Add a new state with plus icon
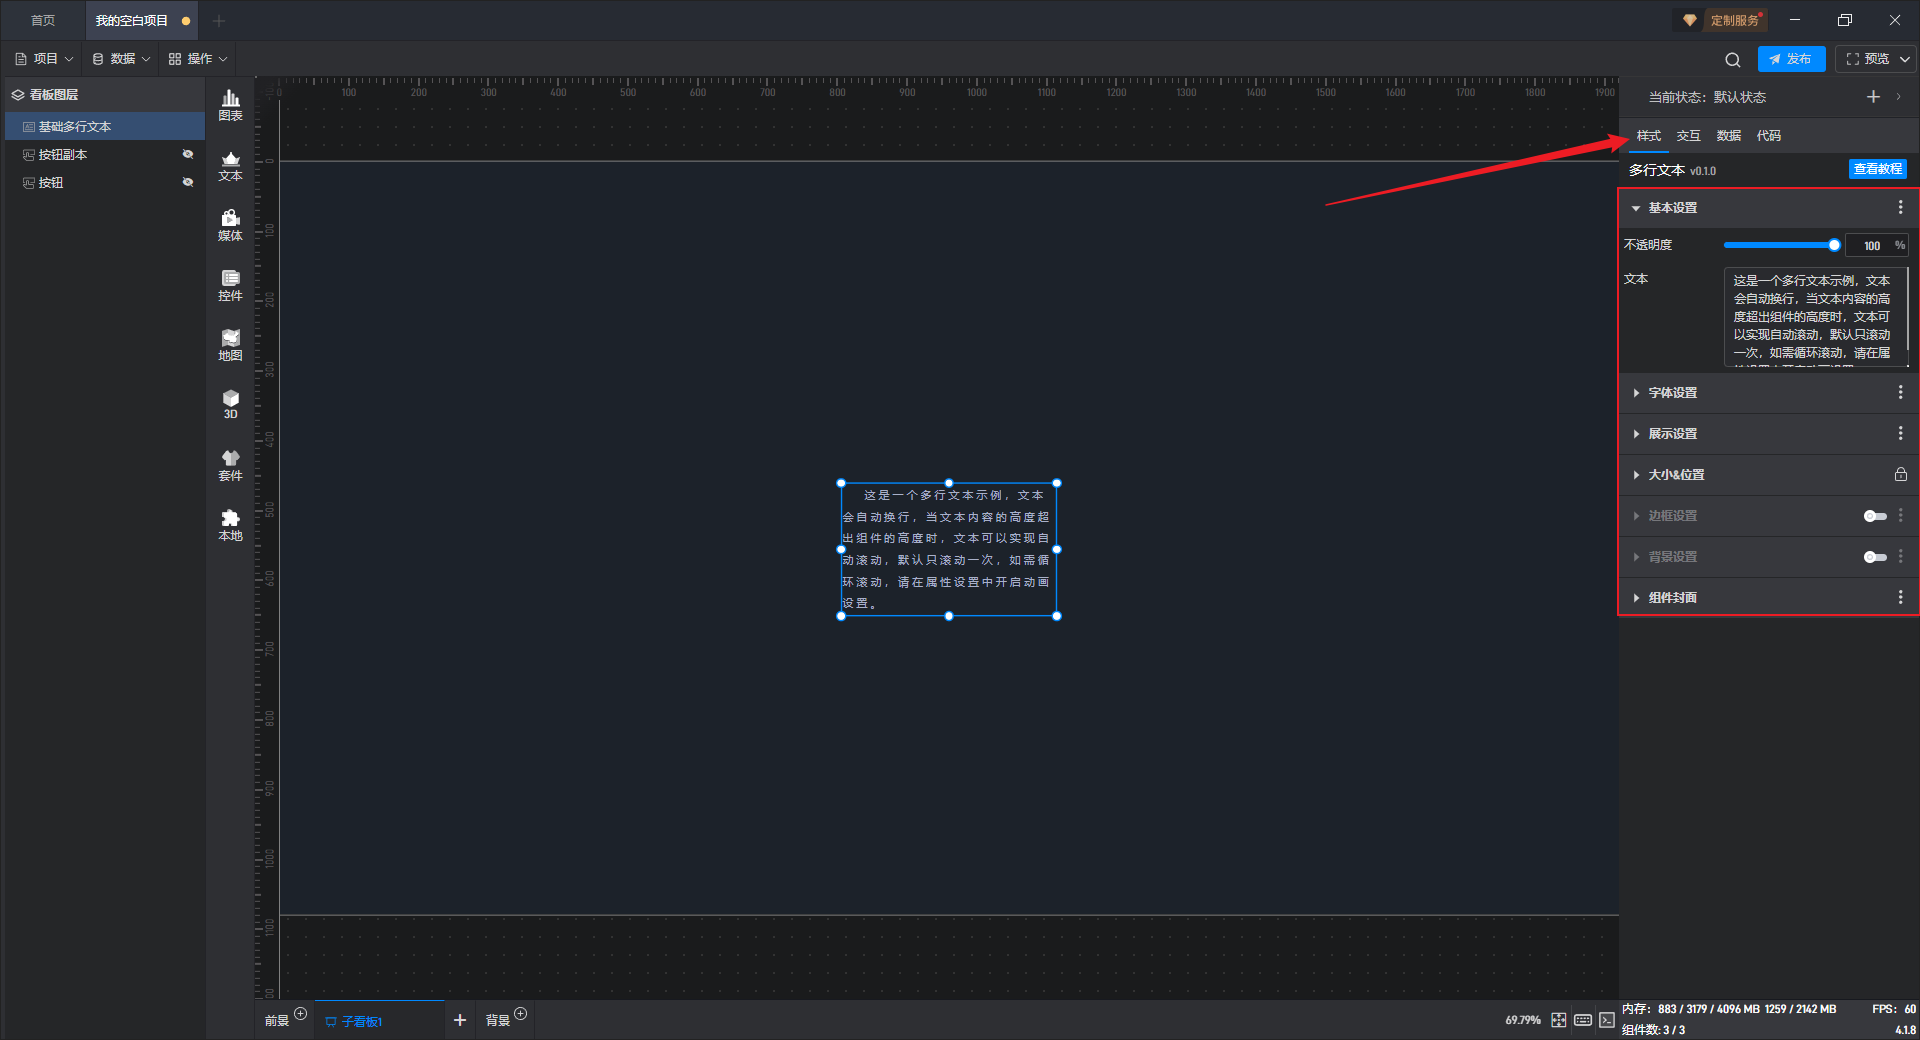This screenshot has width=1920, height=1040. 1873,97
